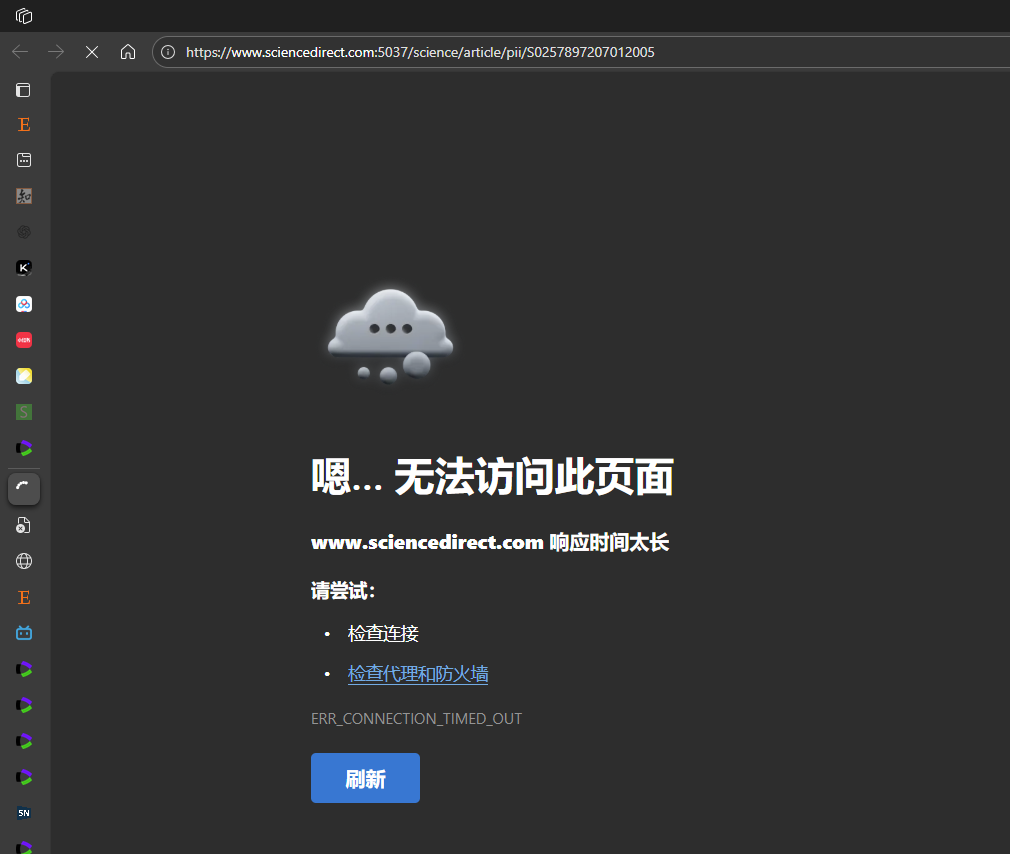Switch to the red Xiaohongshu tab
This screenshot has width=1010, height=854.
pyautogui.click(x=24, y=340)
